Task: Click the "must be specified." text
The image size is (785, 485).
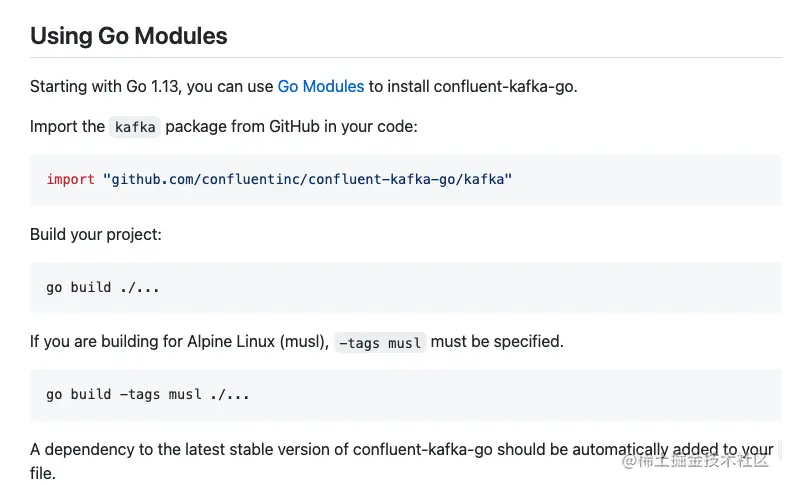Action: click(x=497, y=341)
